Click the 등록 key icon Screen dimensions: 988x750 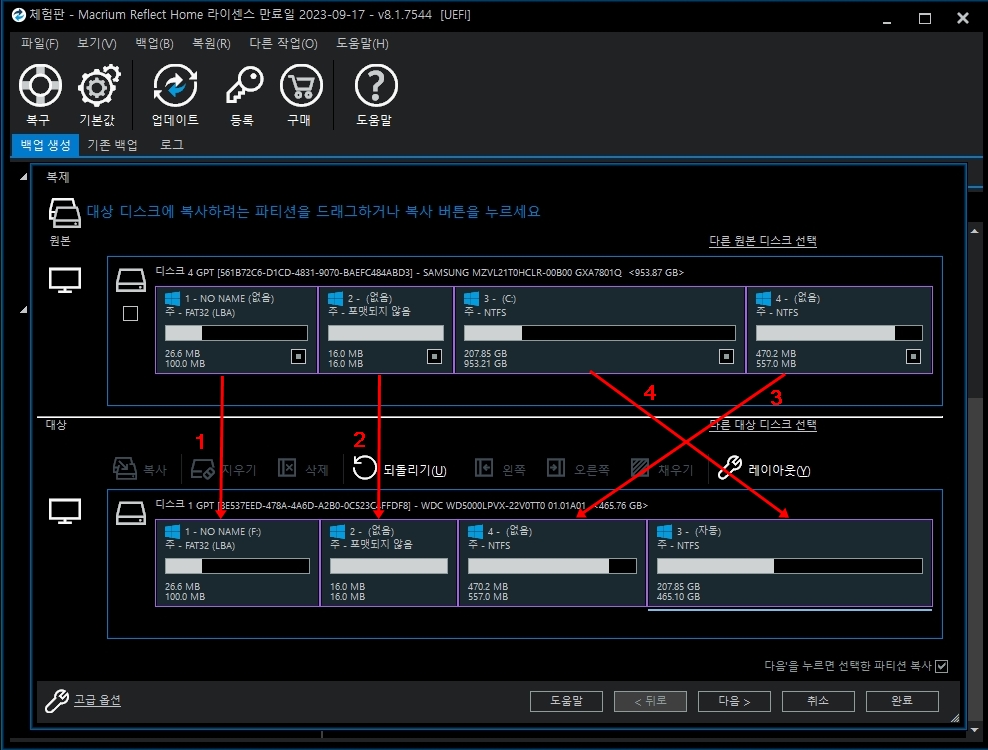[243, 86]
